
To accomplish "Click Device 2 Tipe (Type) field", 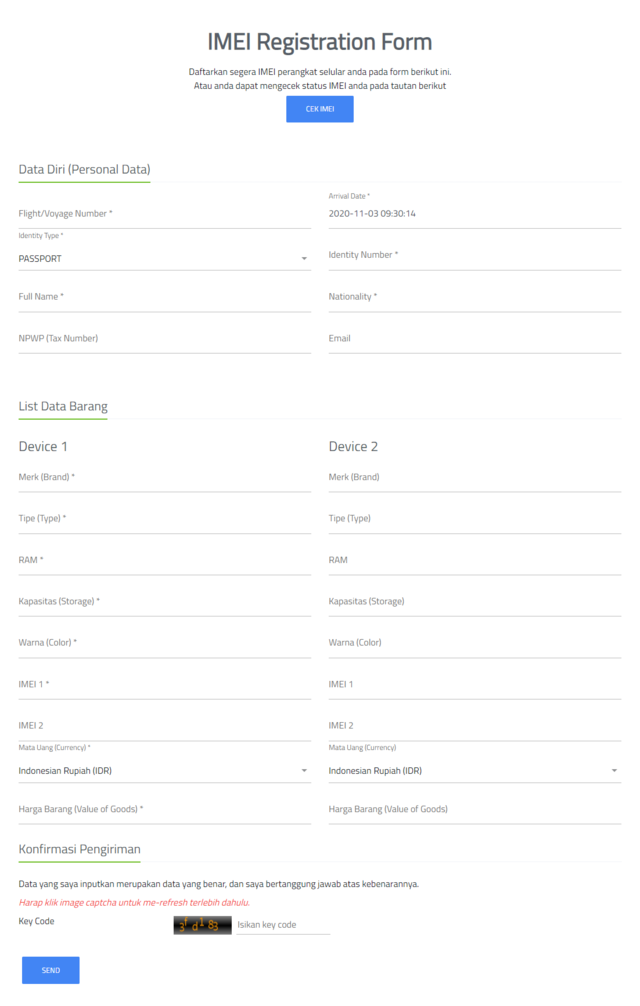I will (x=475, y=518).
